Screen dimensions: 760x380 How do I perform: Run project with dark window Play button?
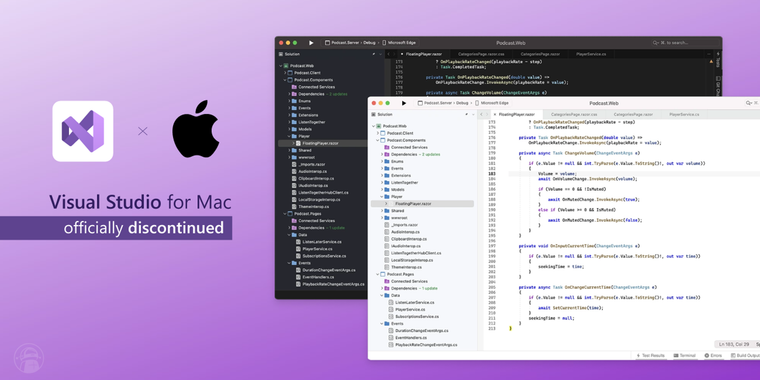tap(311, 43)
